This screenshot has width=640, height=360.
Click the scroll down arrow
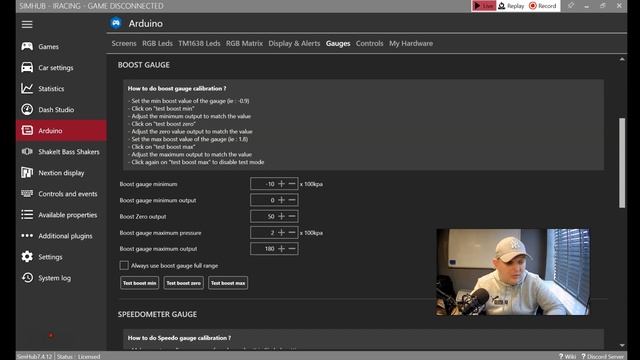622,345
